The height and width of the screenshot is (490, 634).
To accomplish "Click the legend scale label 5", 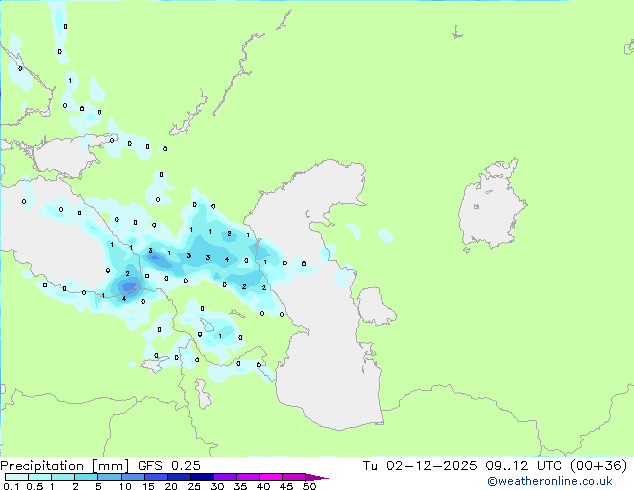I will point(98,486).
